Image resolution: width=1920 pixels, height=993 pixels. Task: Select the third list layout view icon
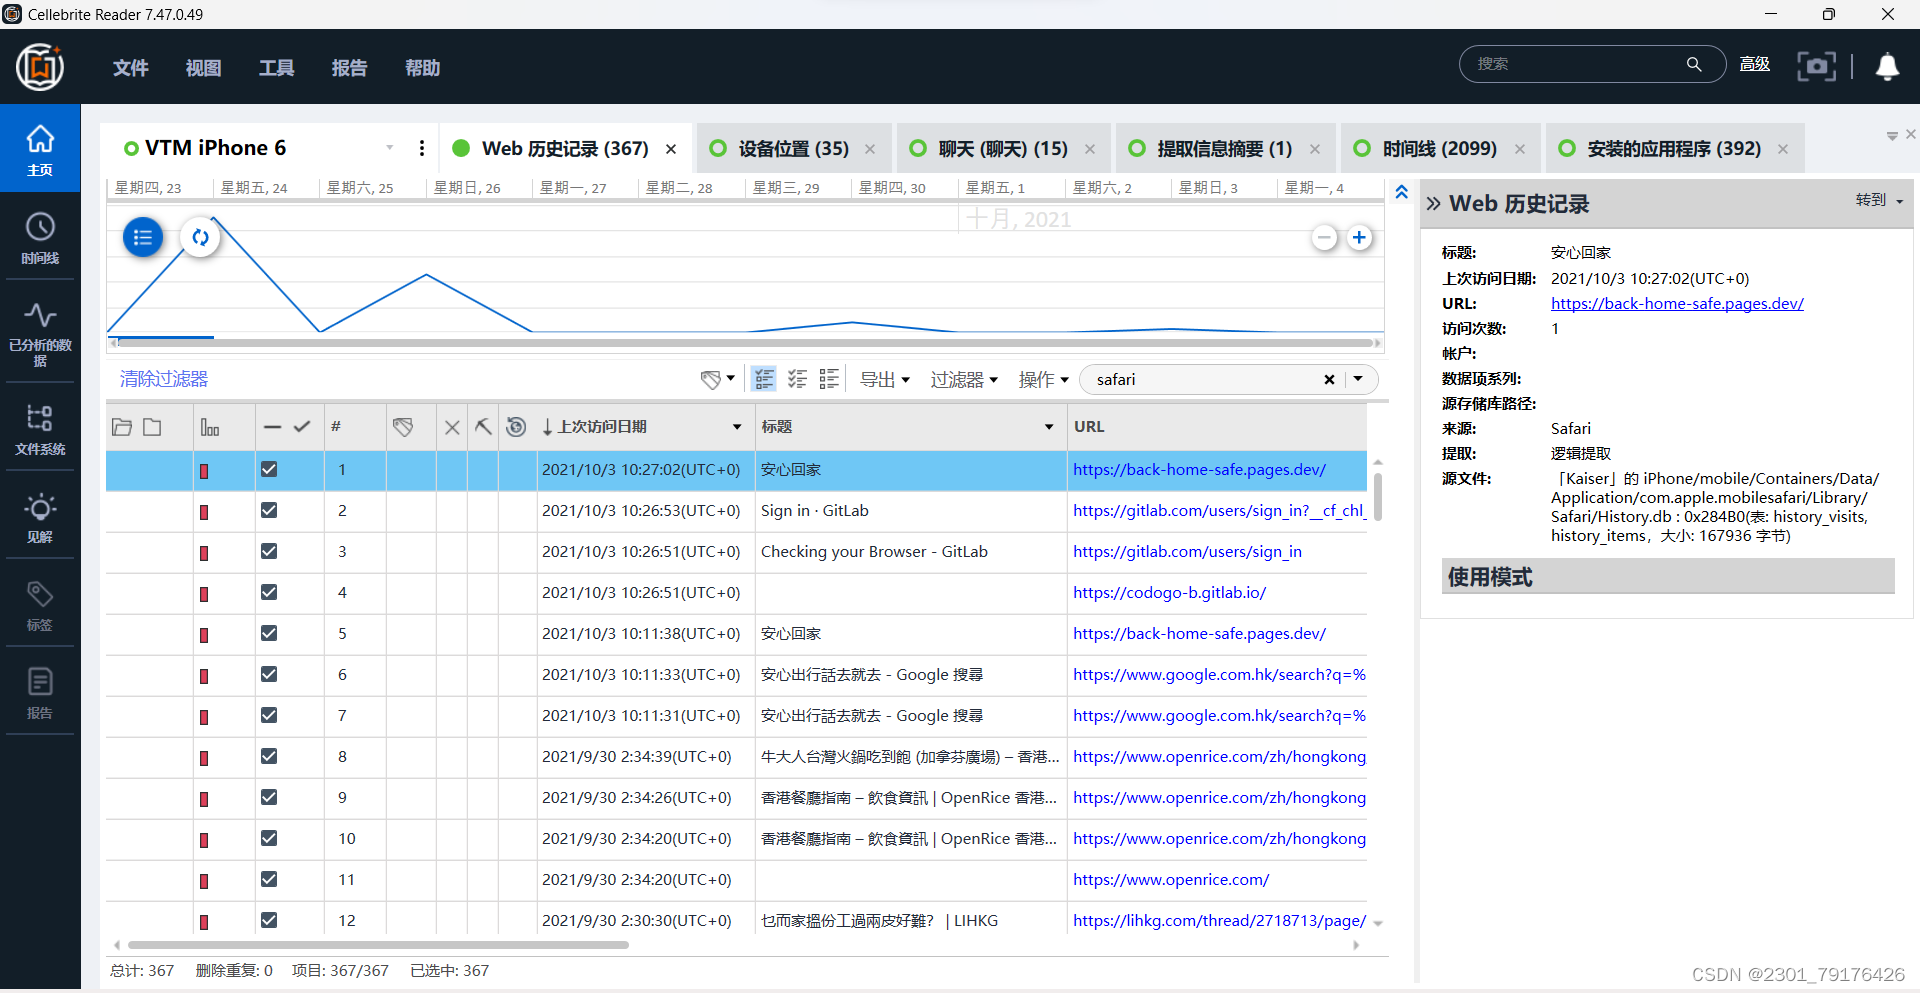pyautogui.click(x=829, y=379)
